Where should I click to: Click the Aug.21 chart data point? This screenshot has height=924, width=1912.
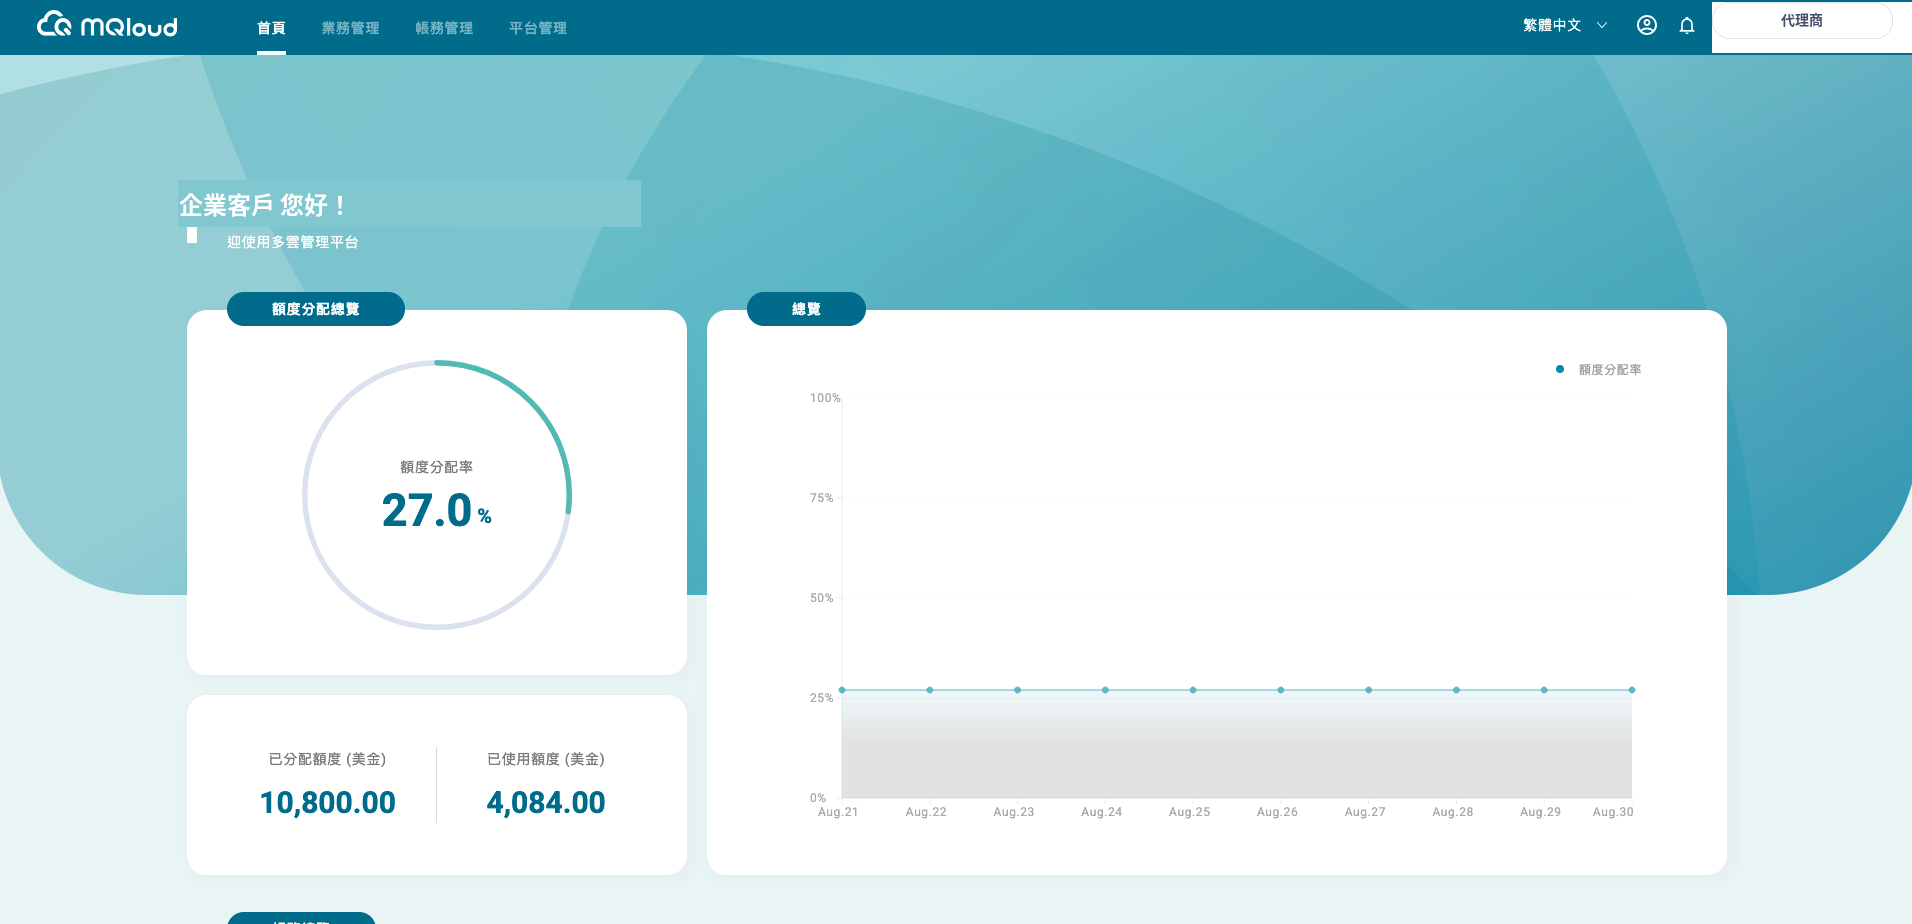point(842,690)
